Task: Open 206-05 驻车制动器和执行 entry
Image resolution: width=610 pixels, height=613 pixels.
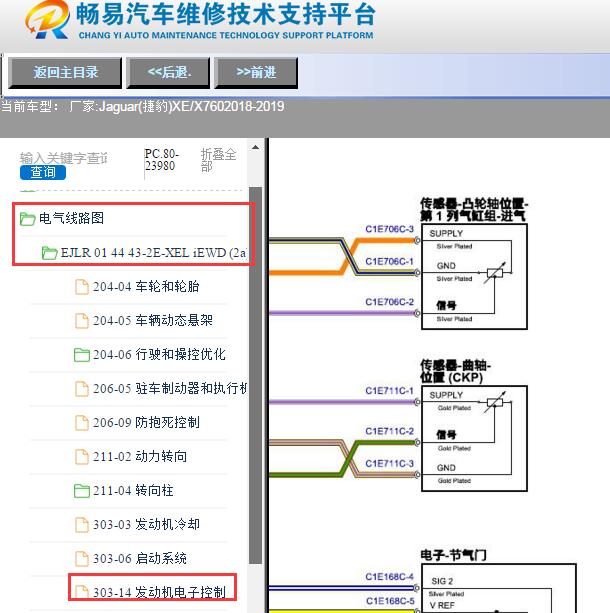Action: (x=170, y=389)
